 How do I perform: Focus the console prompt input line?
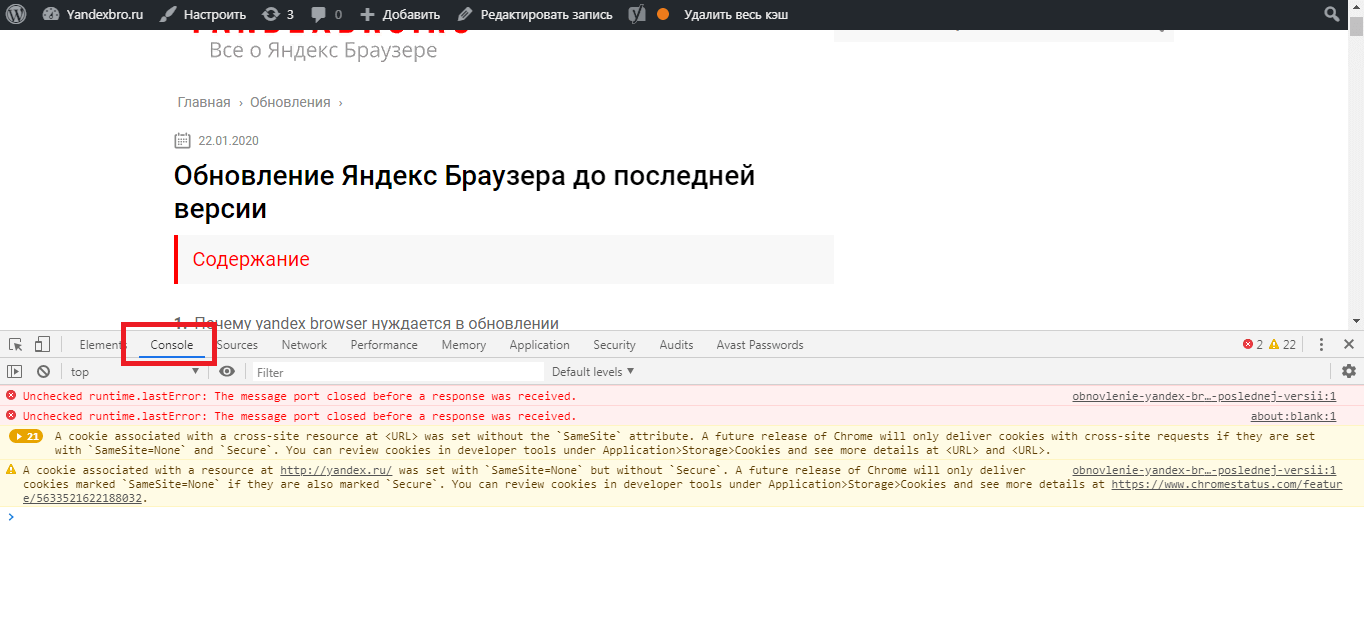(680, 517)
